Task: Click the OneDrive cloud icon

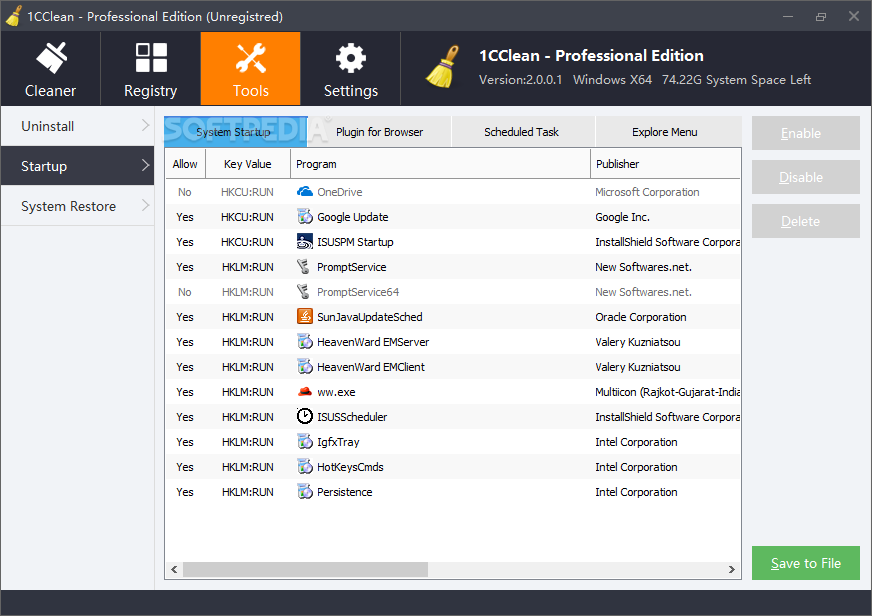Action: click(305, 192)
